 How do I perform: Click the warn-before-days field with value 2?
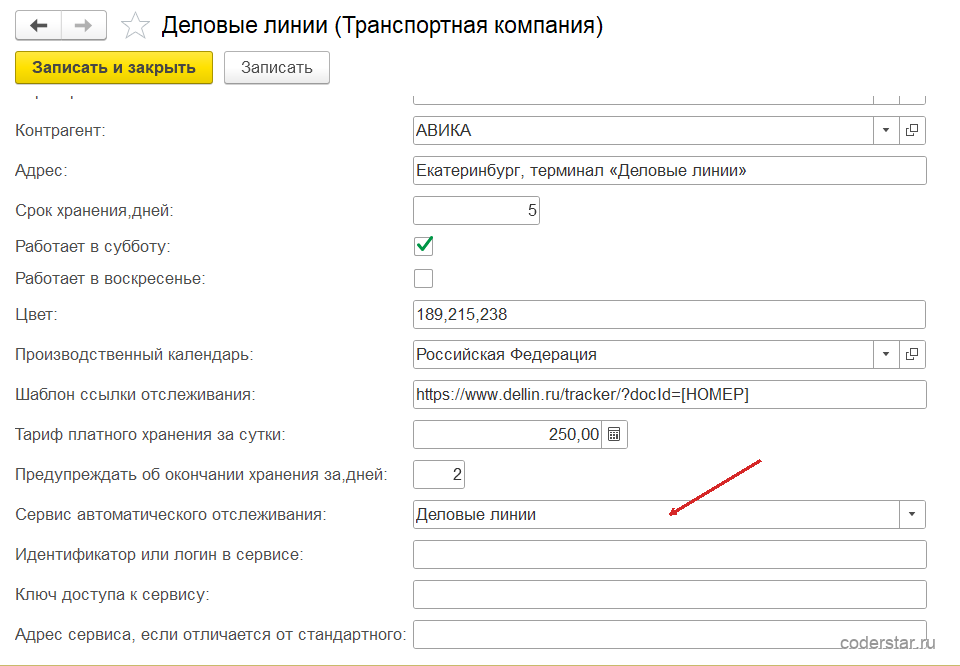[439, 474]
